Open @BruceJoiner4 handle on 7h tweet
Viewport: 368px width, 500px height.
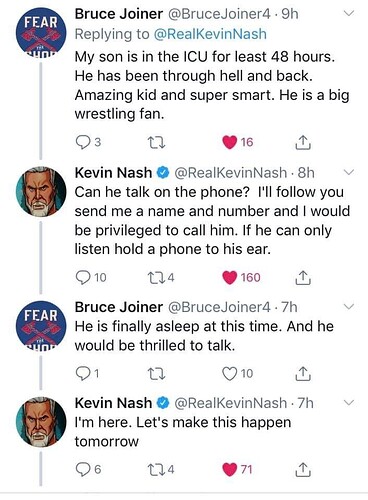click(219, 307)
